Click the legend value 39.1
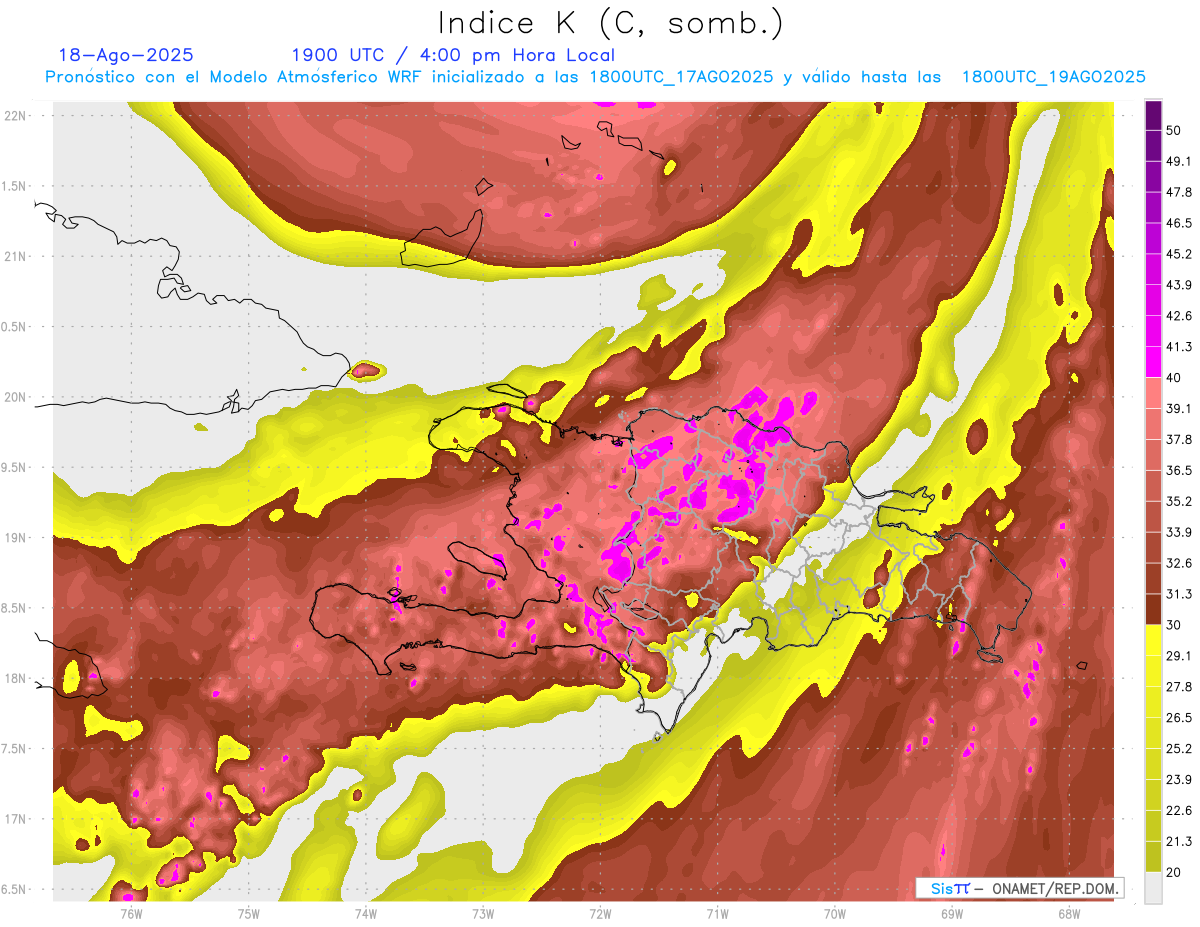 coord(1178,408)
